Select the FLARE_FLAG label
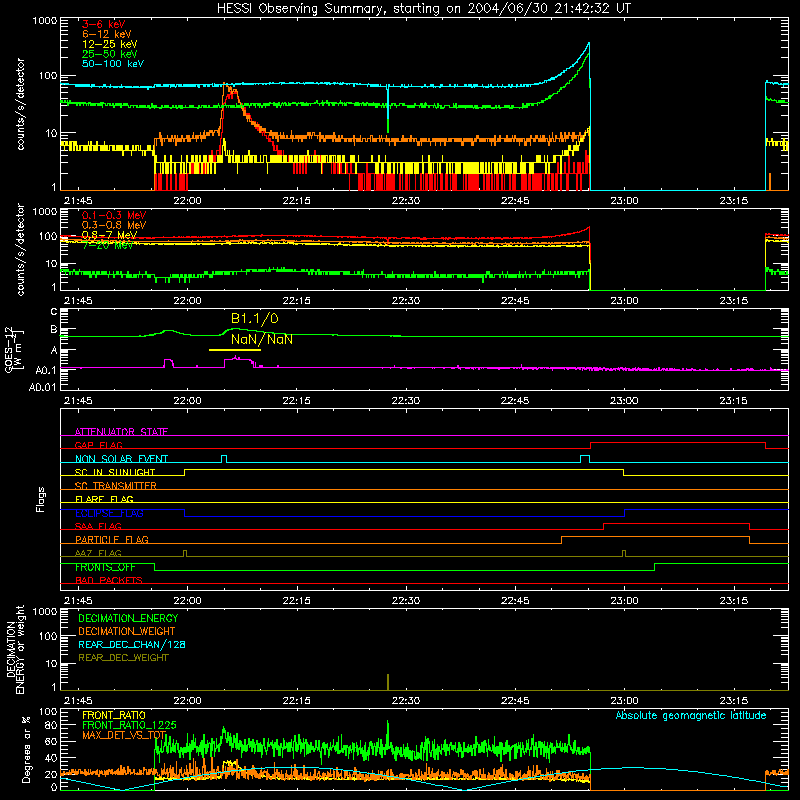This screenshot has width=800, height=800. pyautogui.click(x=104, y=499)
